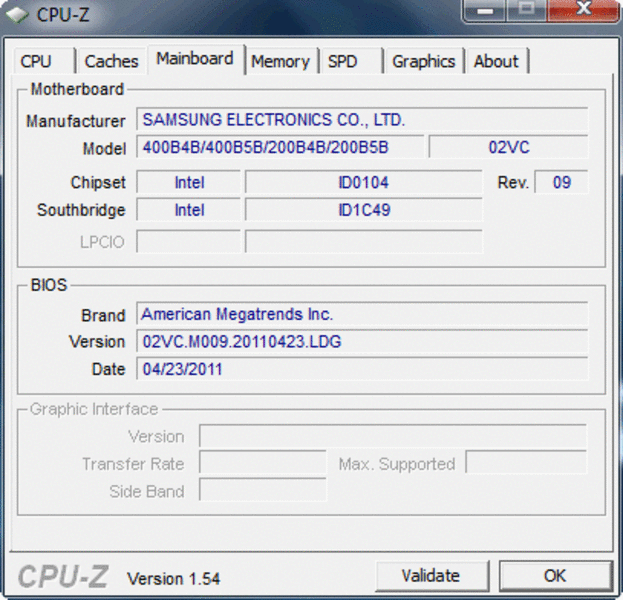Select the Mainboard tab
This screenshot has width=623, height=600.
coord(195,59)
